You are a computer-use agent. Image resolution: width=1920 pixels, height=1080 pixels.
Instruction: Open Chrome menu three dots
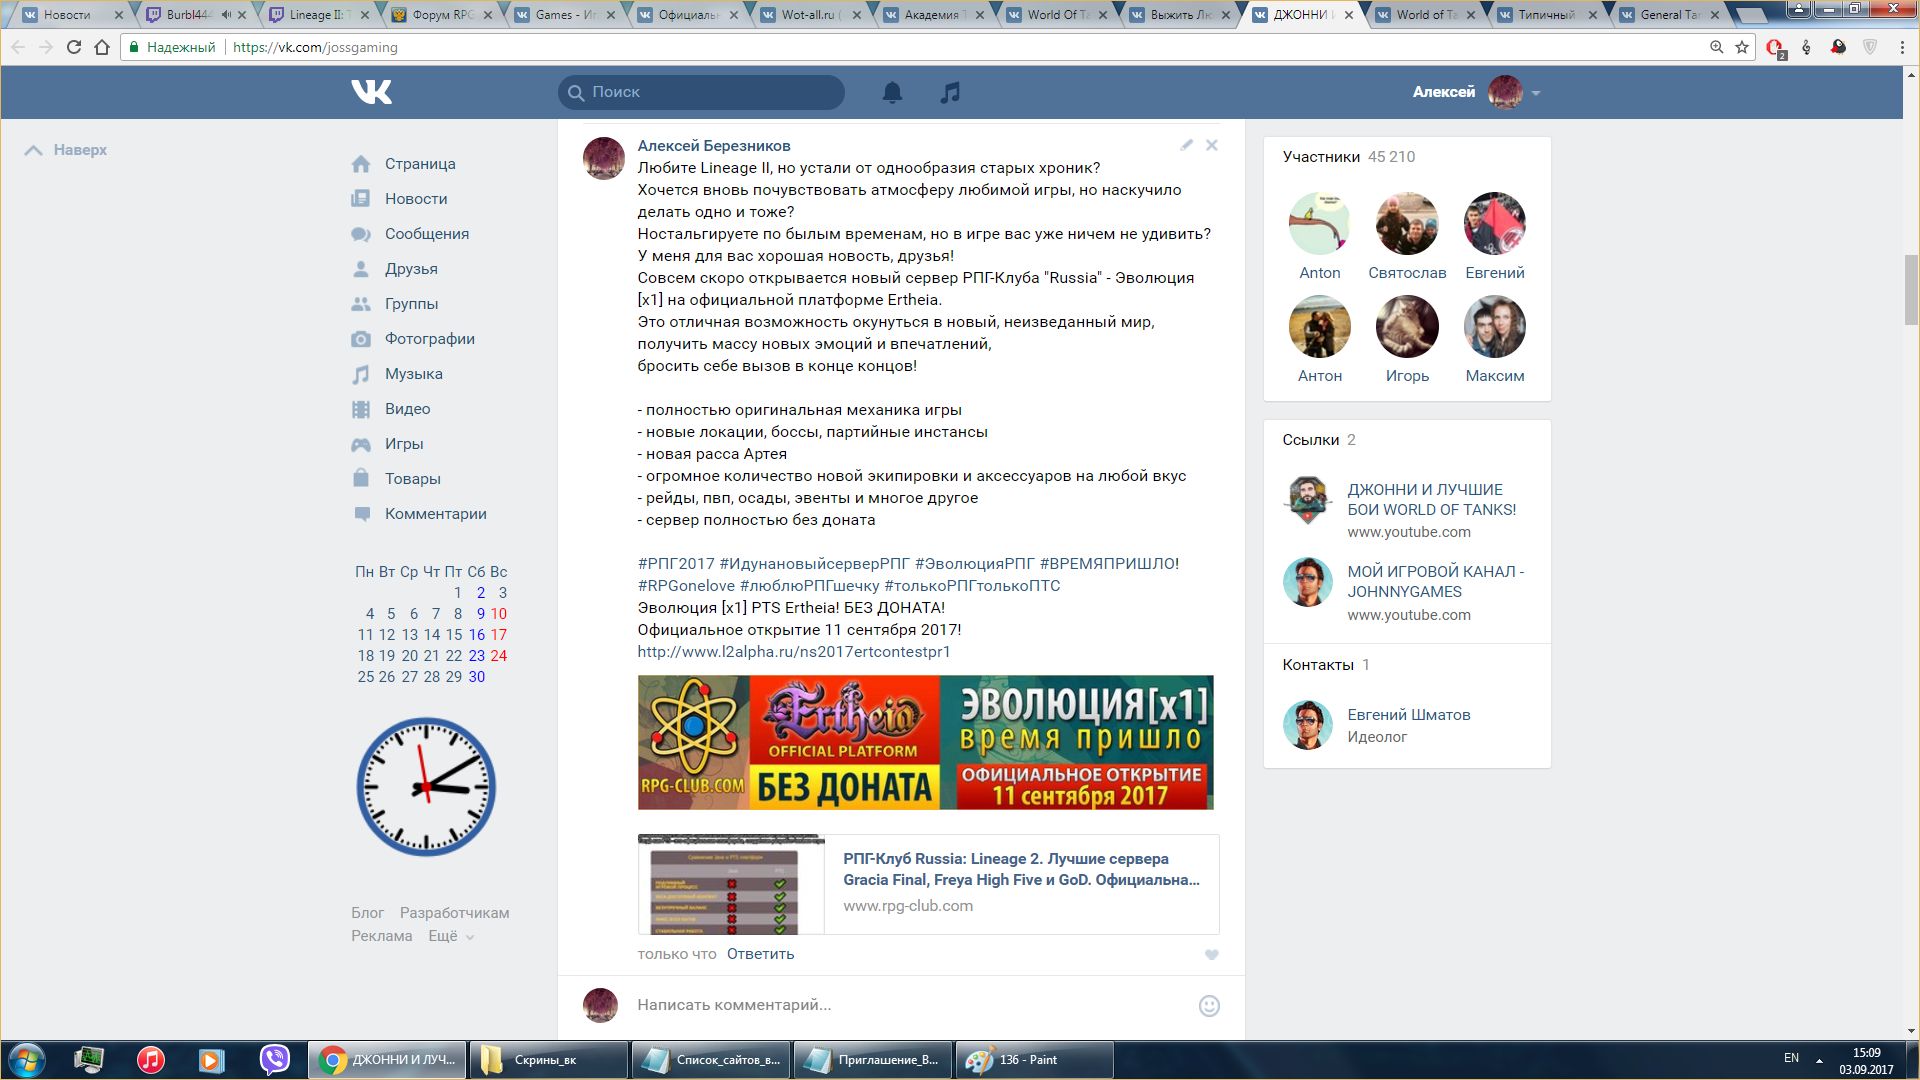coord(1902,47)
